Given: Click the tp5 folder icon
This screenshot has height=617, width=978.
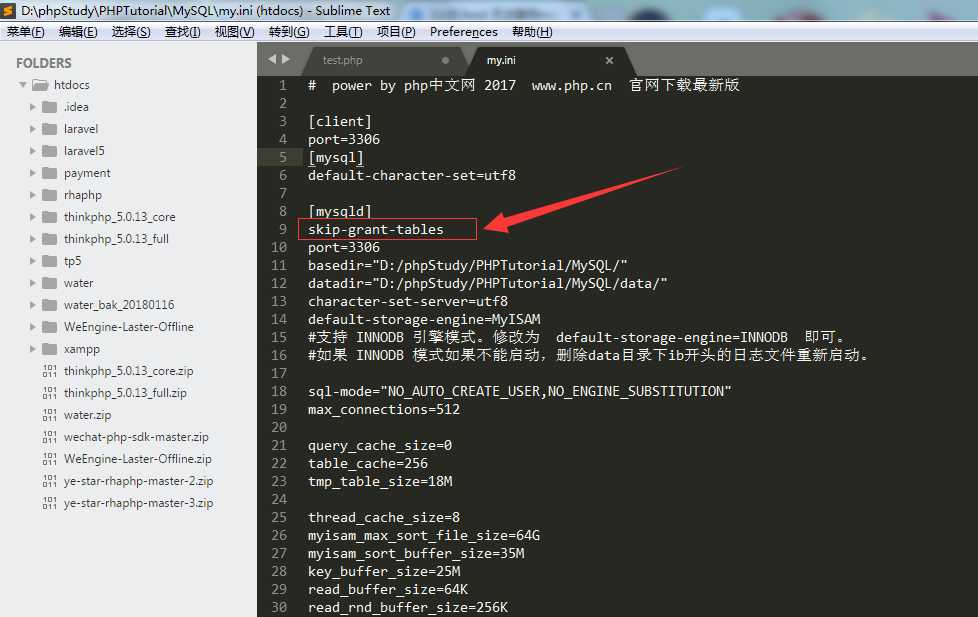Looking at the screenshot, I should [50, 261].
